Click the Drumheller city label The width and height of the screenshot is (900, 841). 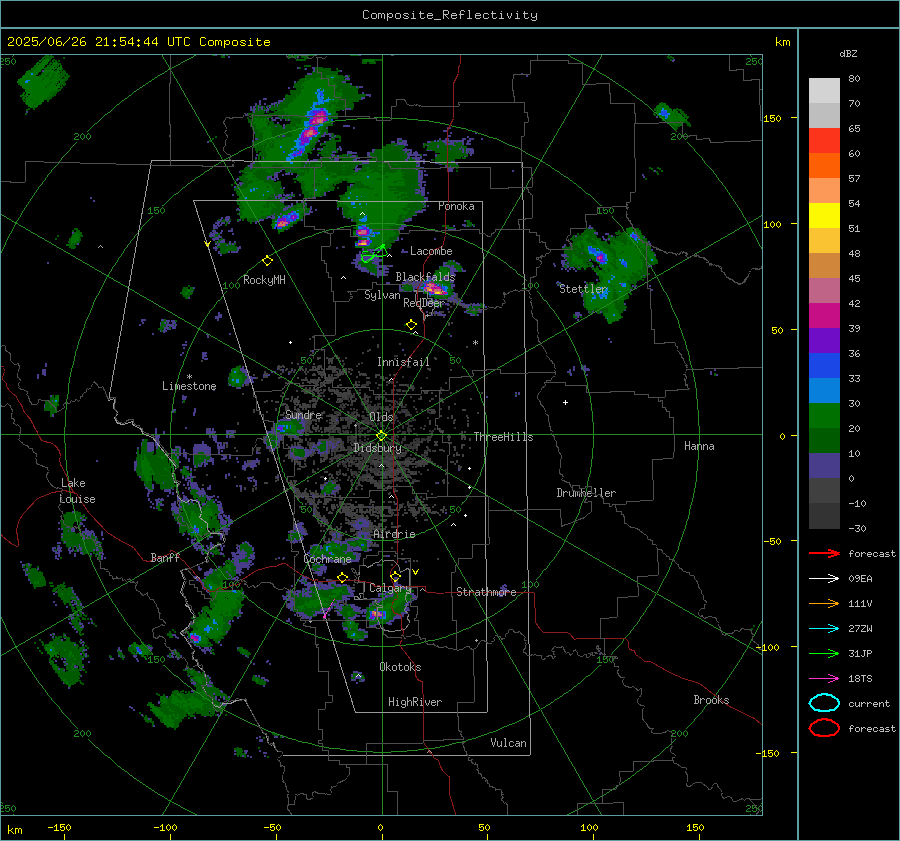click(586, 493)
